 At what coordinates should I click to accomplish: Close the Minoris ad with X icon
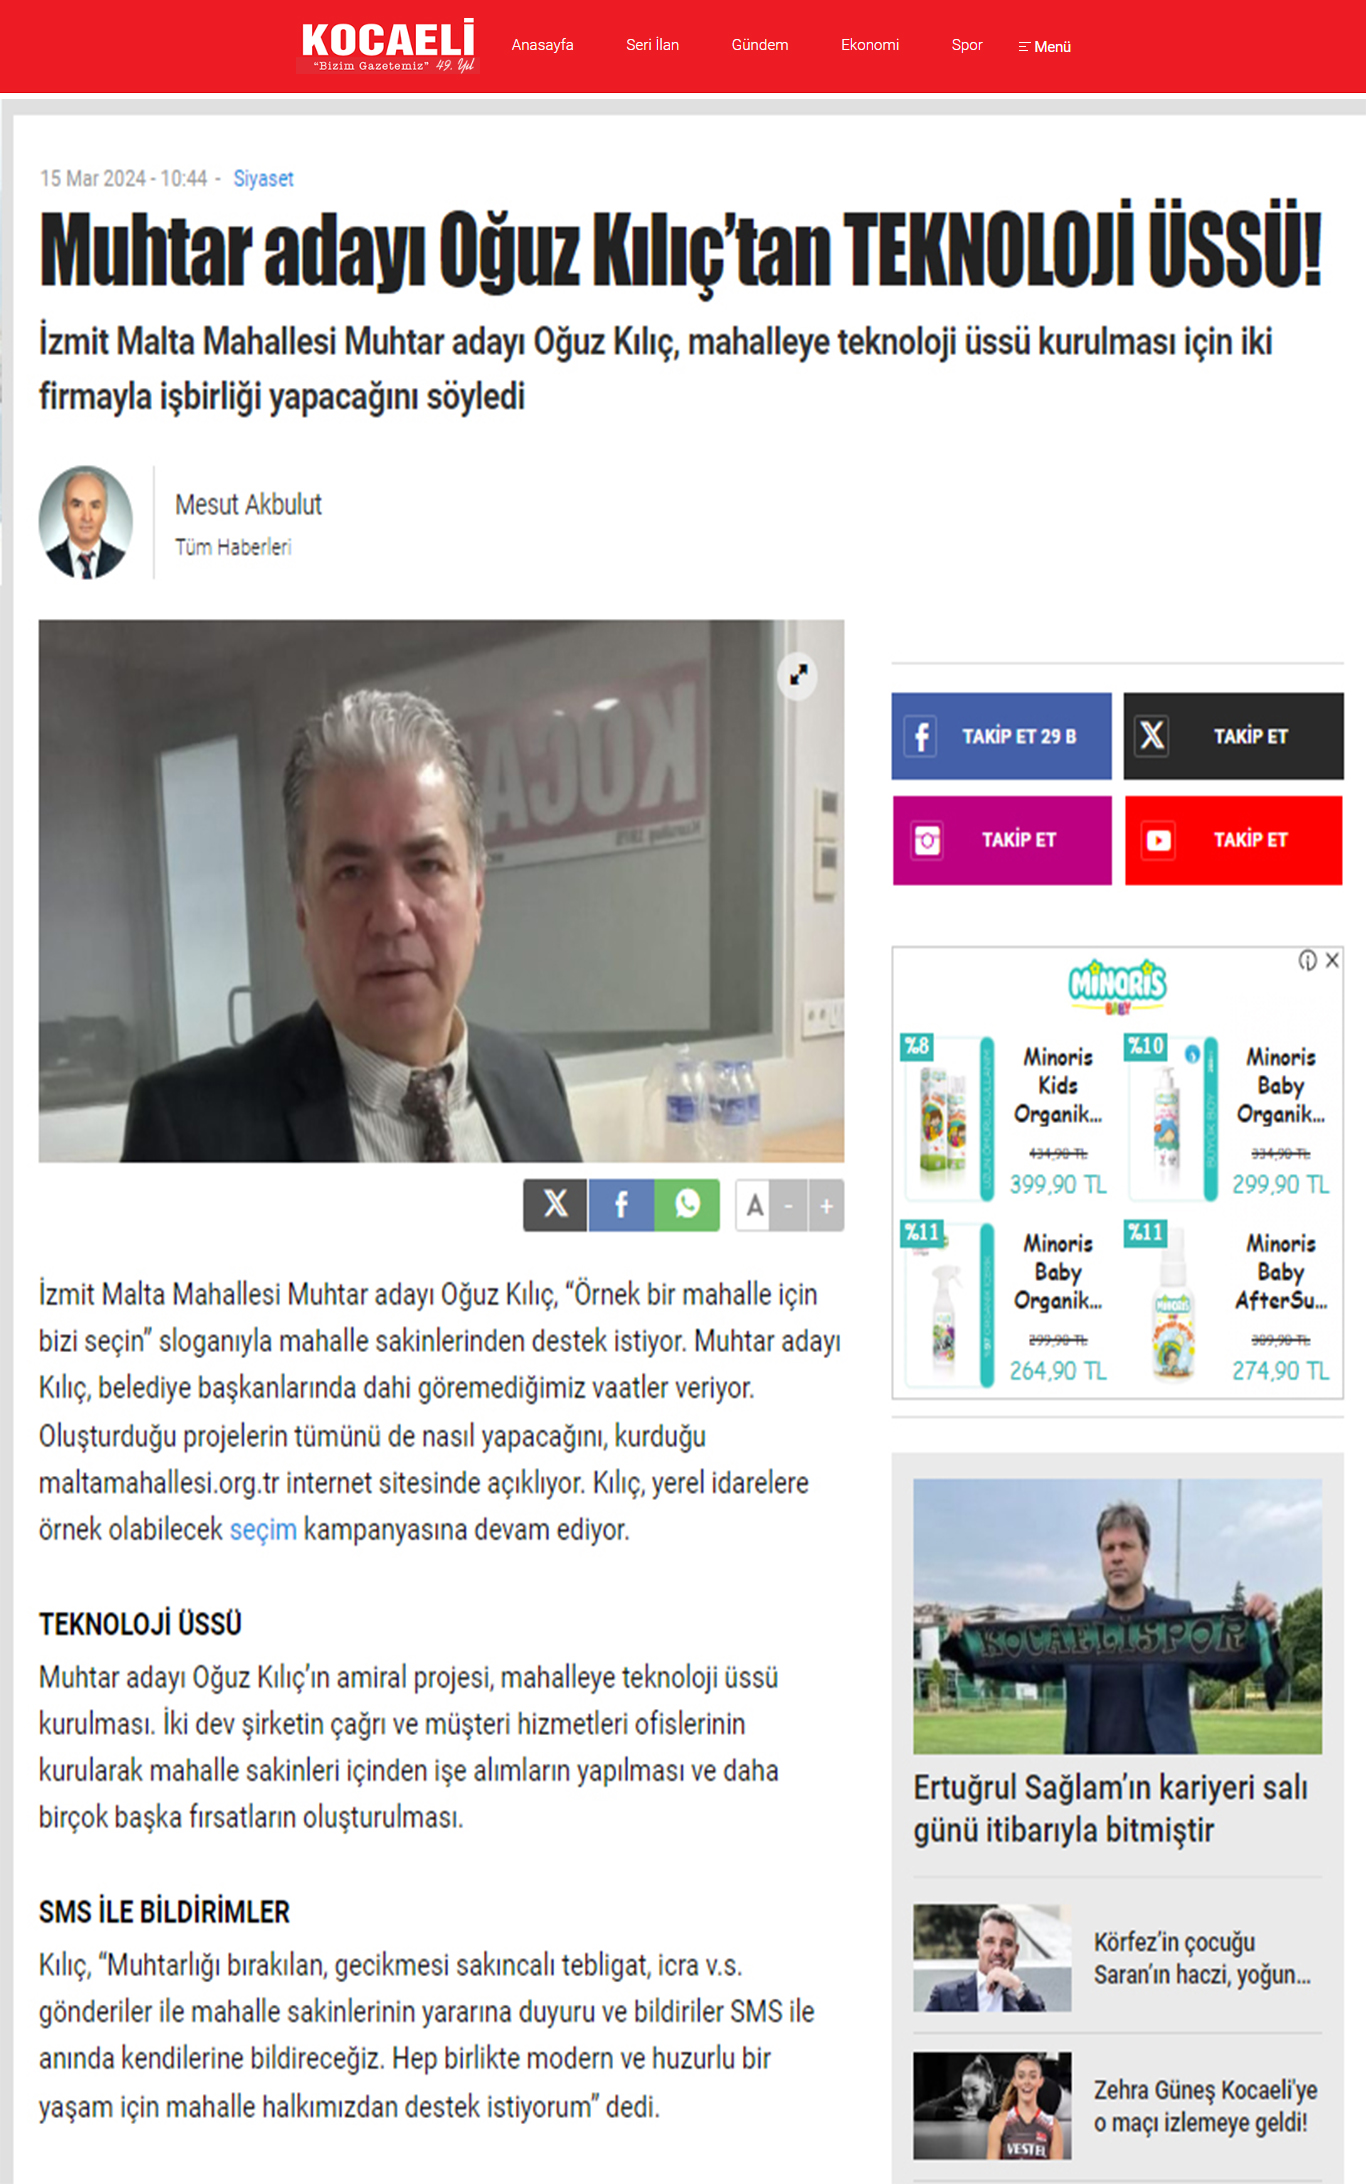1332,960
